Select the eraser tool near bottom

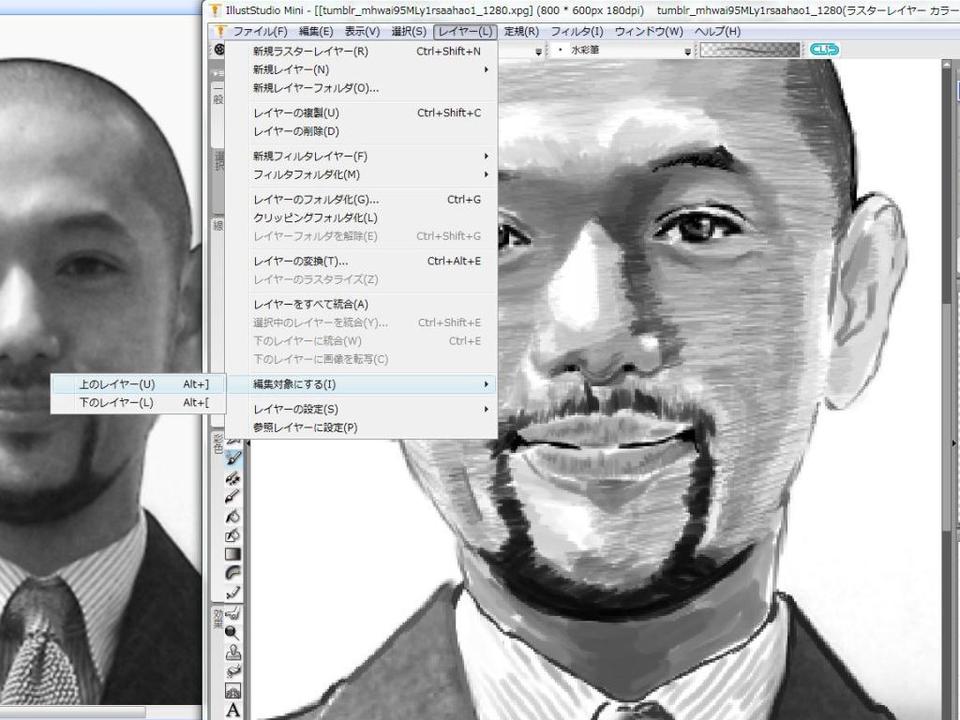pyautogui.click(x=233, y=671)
